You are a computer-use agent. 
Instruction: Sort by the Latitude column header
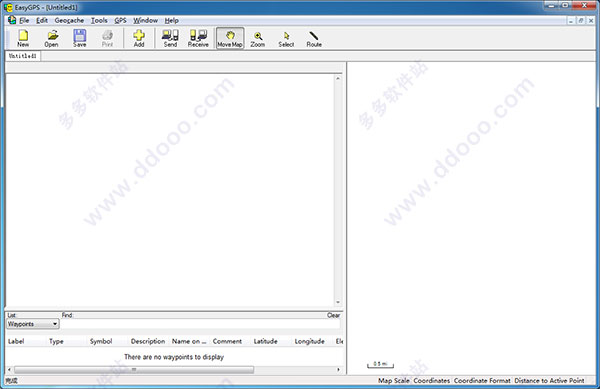[265, 341]
